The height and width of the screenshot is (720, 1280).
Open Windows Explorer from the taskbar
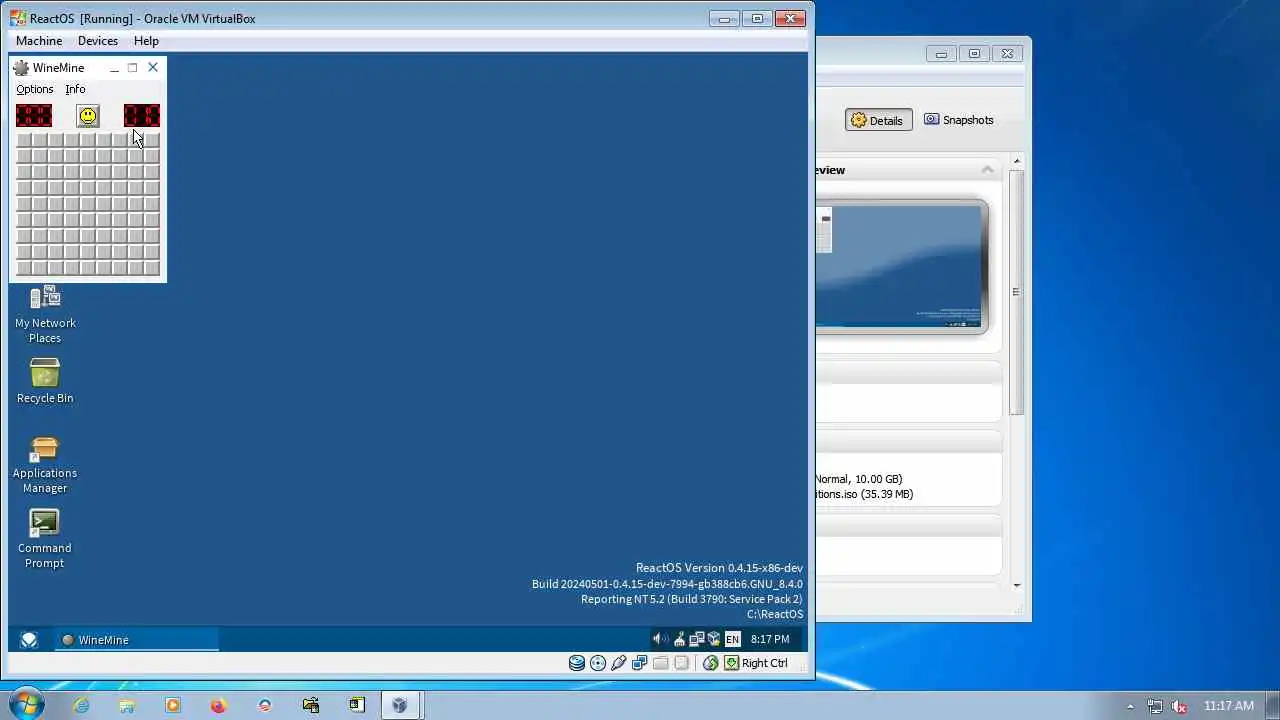(x=127, y=705)
